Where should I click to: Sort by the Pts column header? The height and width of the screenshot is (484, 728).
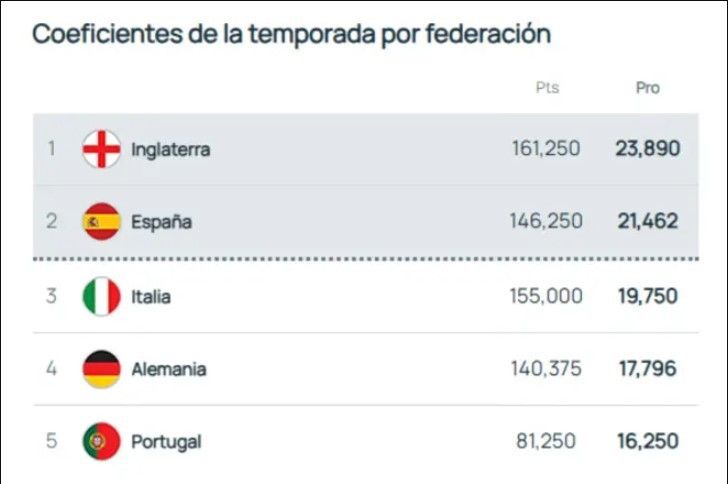coord(547,88)
